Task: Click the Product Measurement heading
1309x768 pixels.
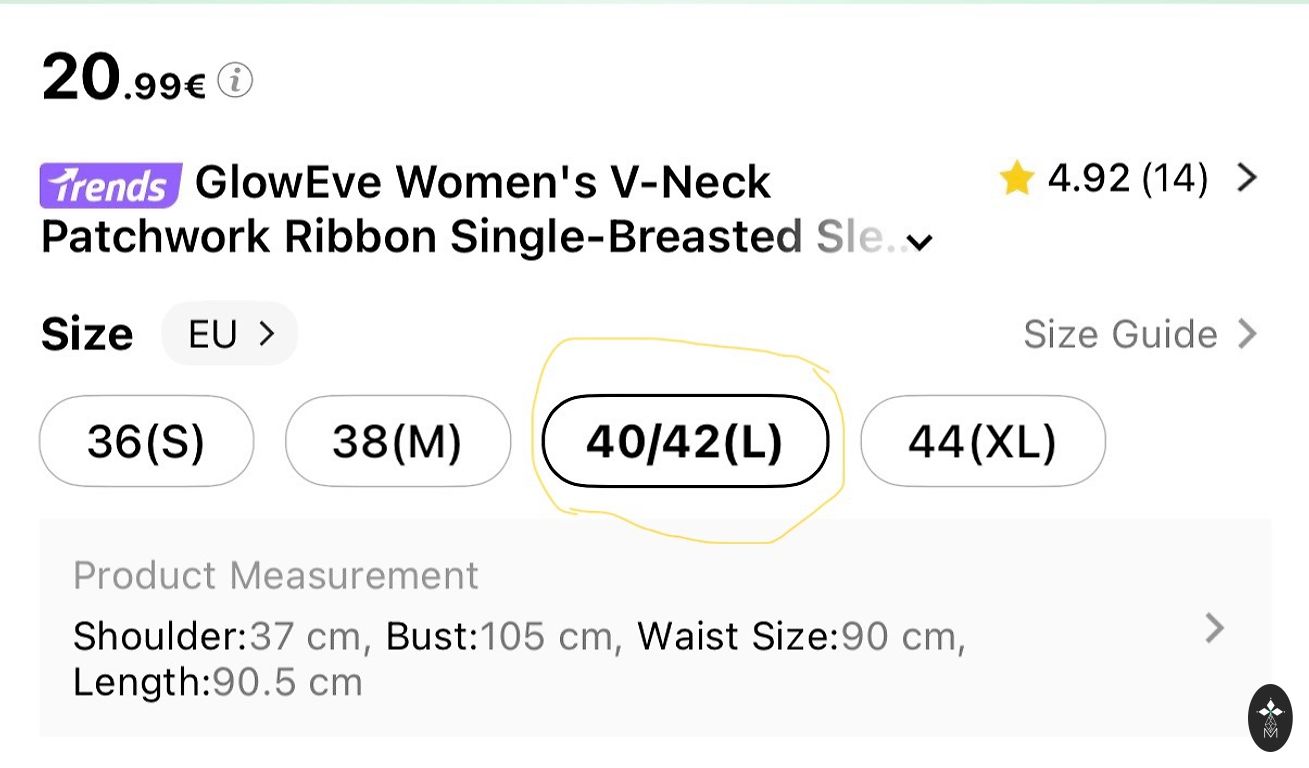Action: click(275, 575)
